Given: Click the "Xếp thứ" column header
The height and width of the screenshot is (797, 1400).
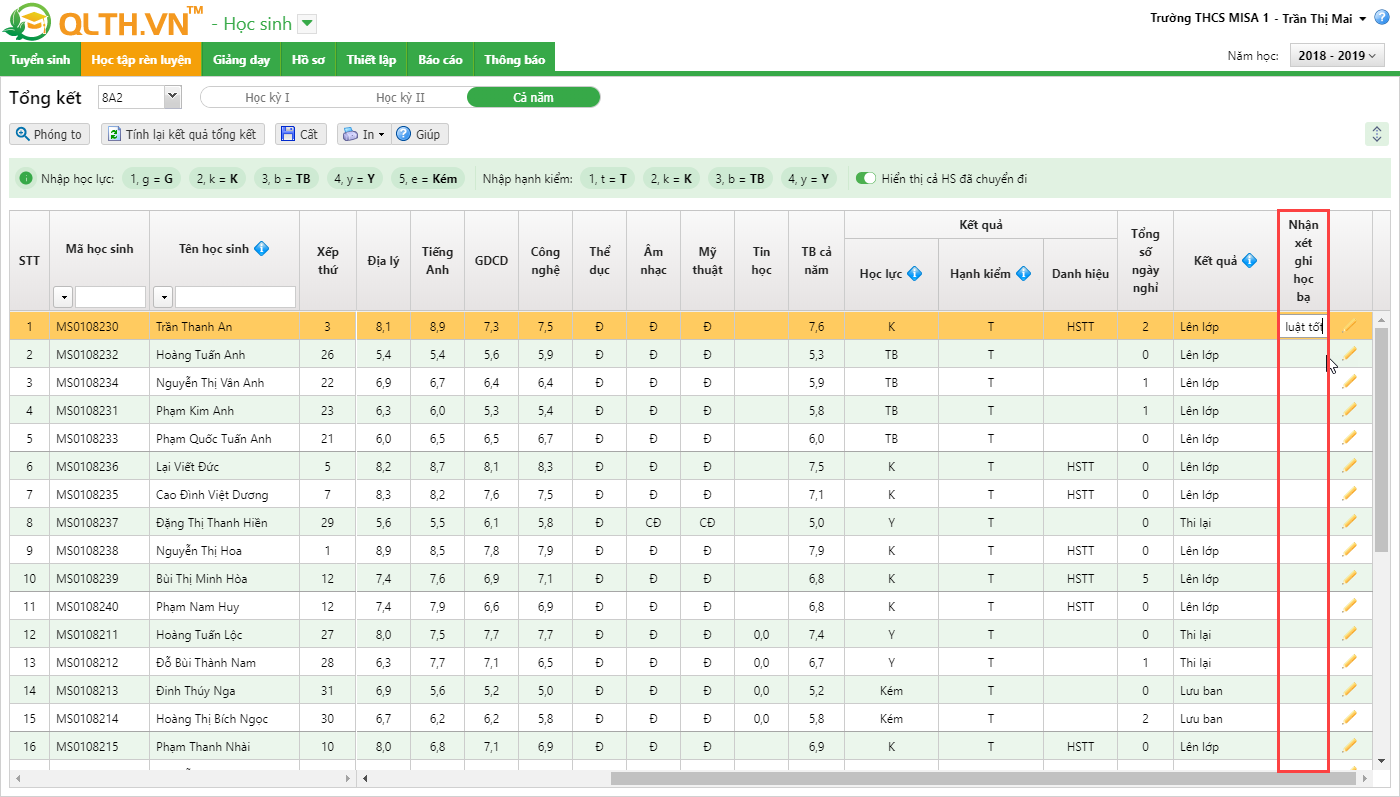Looking at the screenshot, I should coord(328,261).
